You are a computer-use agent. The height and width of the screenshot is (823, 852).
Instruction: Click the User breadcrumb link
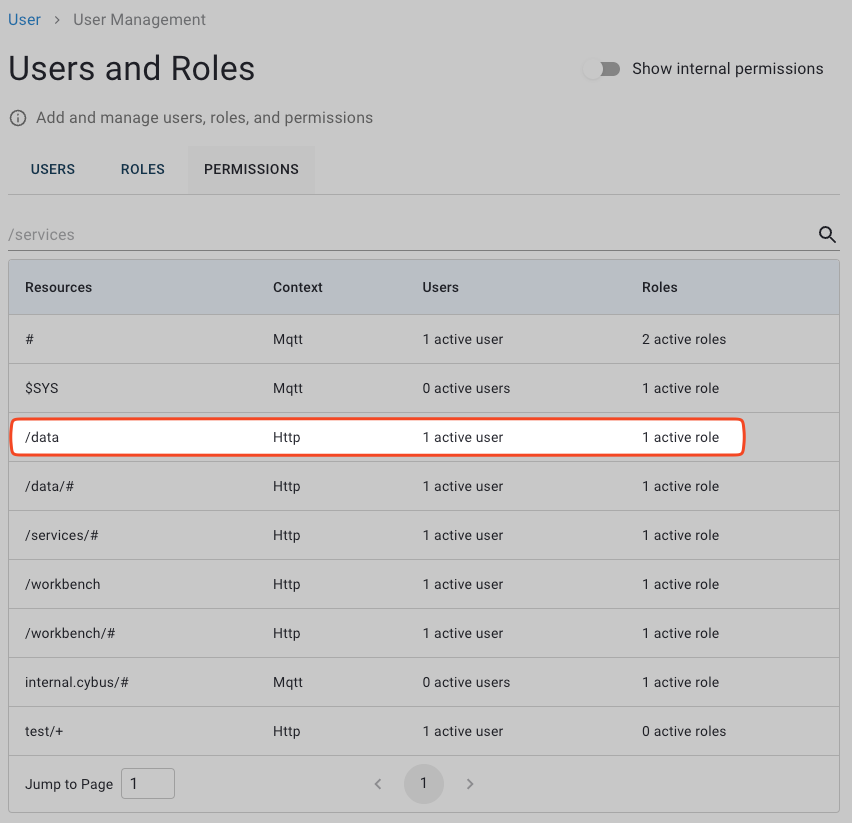24,19
